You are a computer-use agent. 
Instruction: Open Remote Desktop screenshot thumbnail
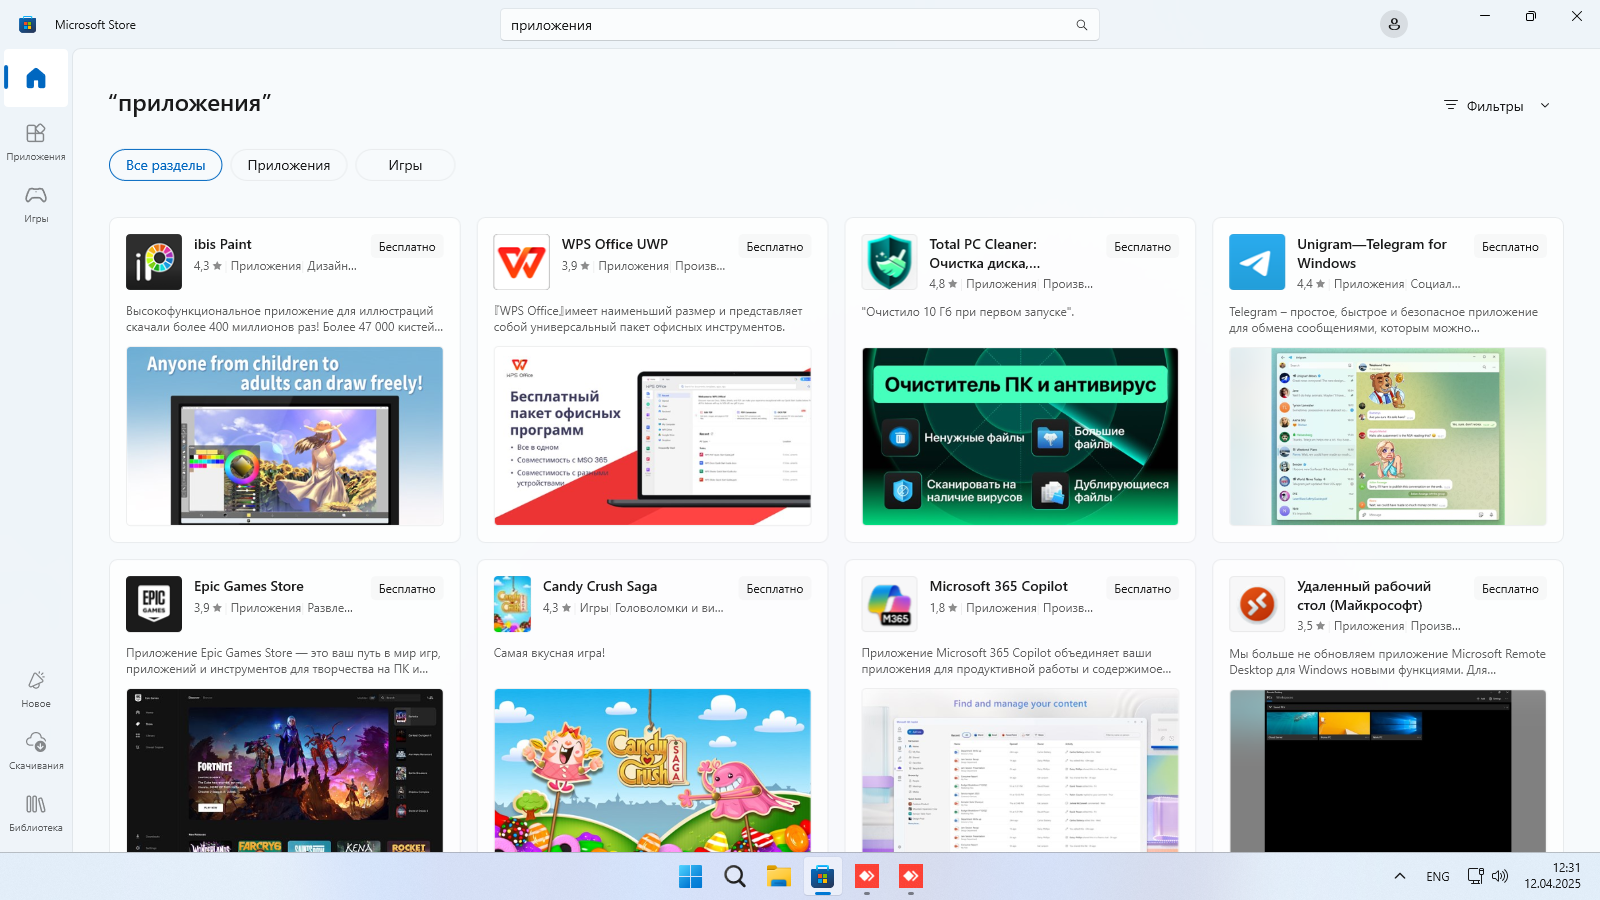pyautogui.click(x=1388, y=770)
